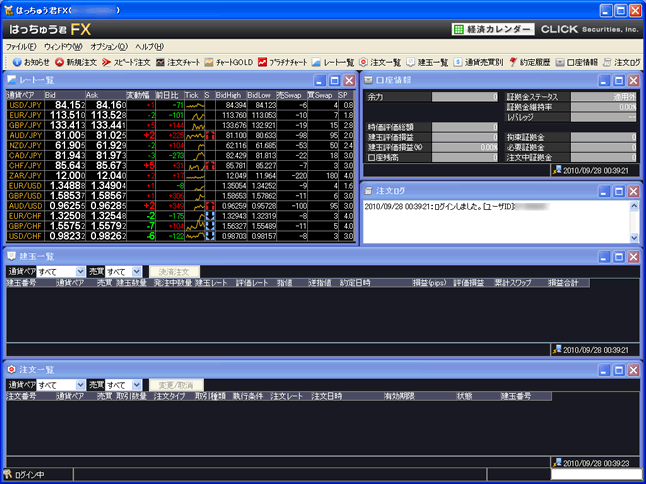Open 注文チャート order chart

click(x=178, y=62)
